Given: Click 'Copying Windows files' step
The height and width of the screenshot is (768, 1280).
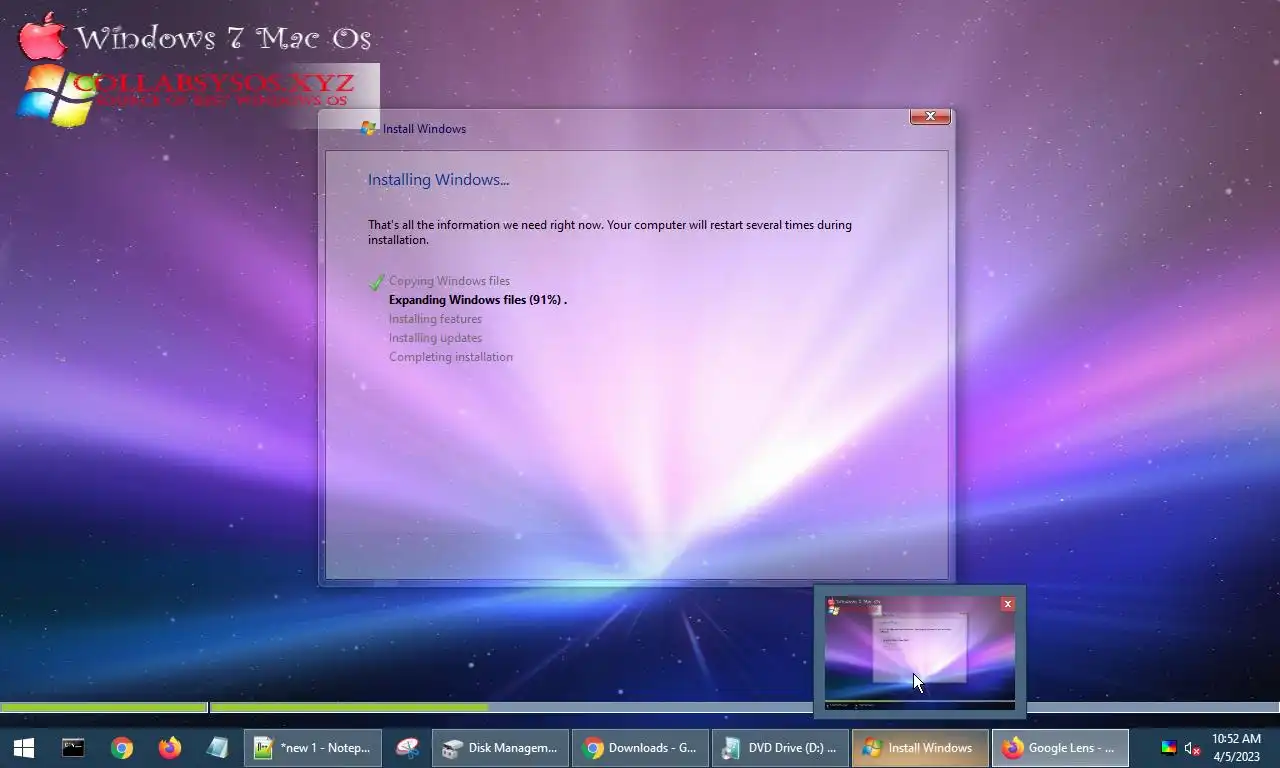Looking at the screenshot, I should [449, 281].
